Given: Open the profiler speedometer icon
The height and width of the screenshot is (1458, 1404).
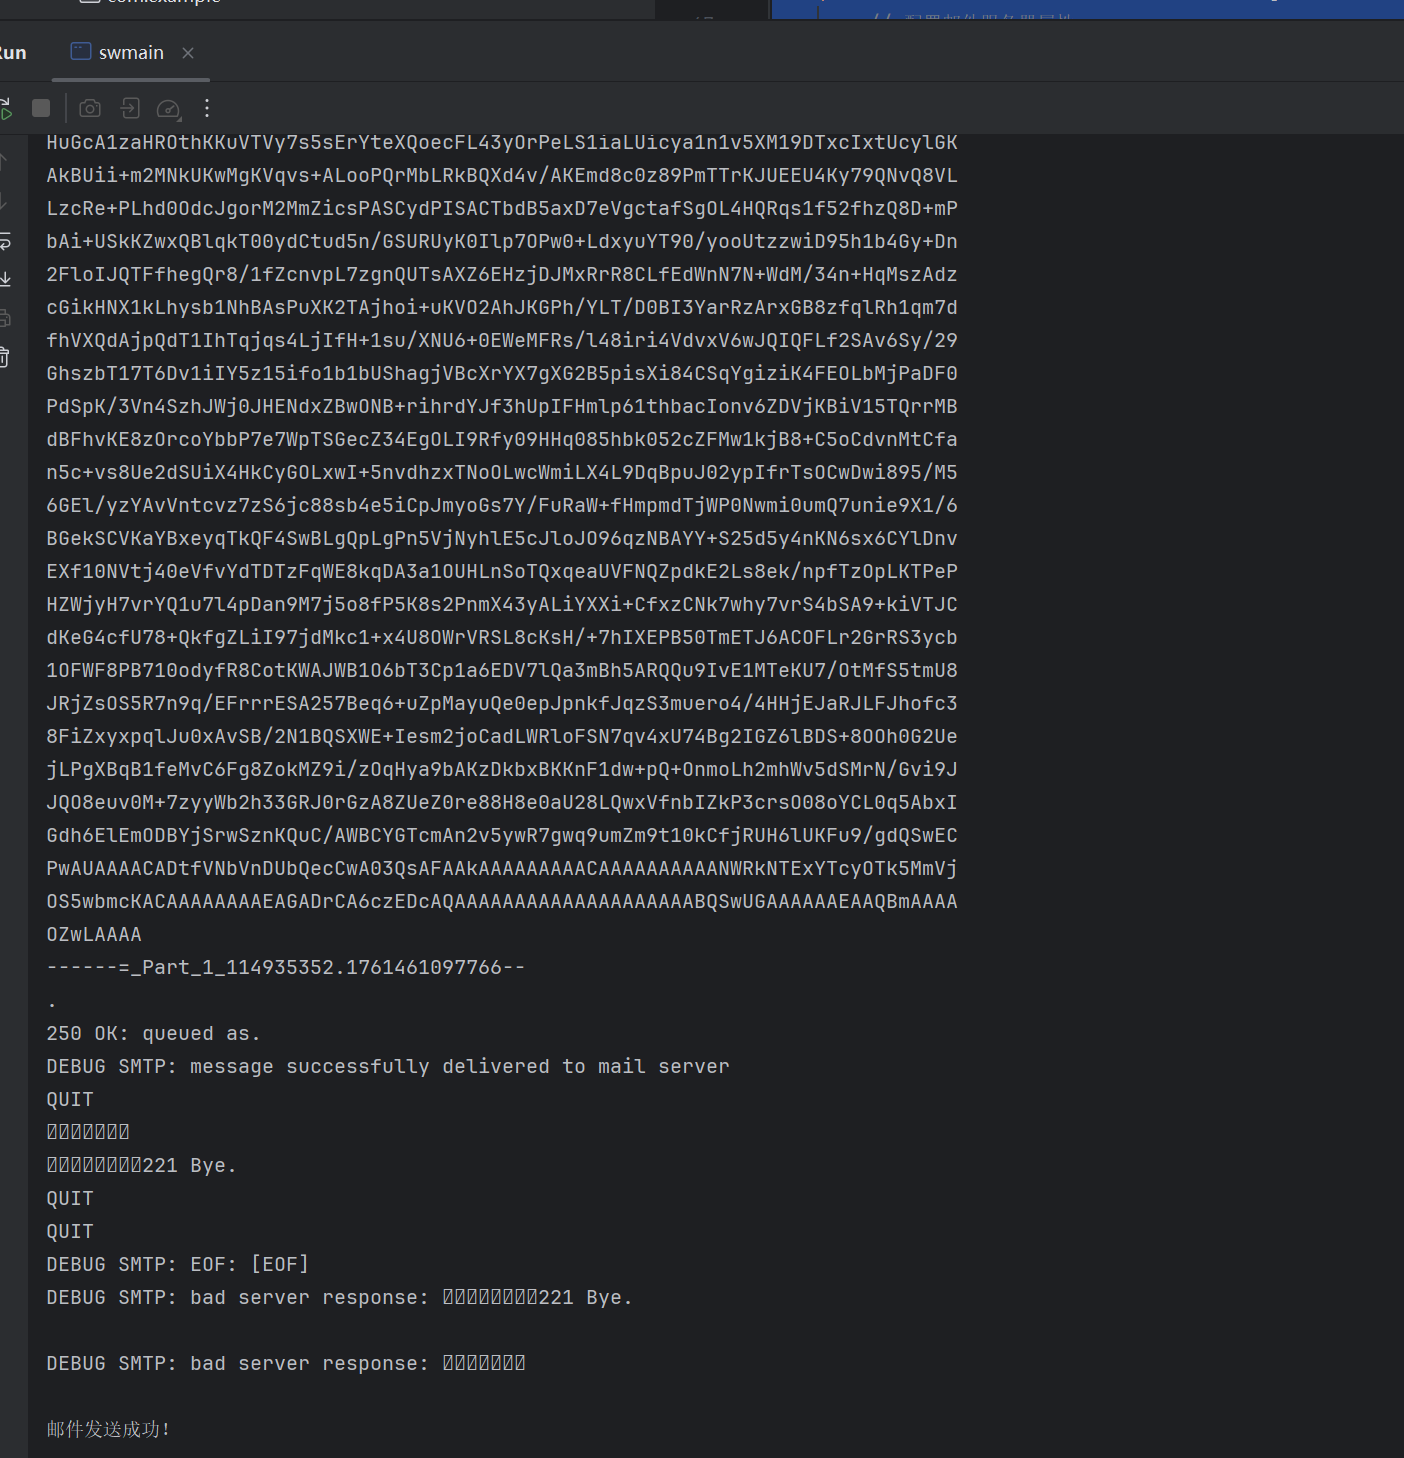Looking at the screenshot, I should [167, 107].
